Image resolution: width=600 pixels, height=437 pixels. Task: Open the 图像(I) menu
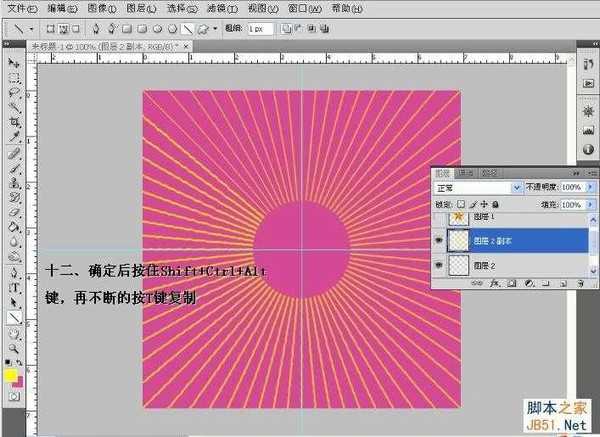click(102, 8)
